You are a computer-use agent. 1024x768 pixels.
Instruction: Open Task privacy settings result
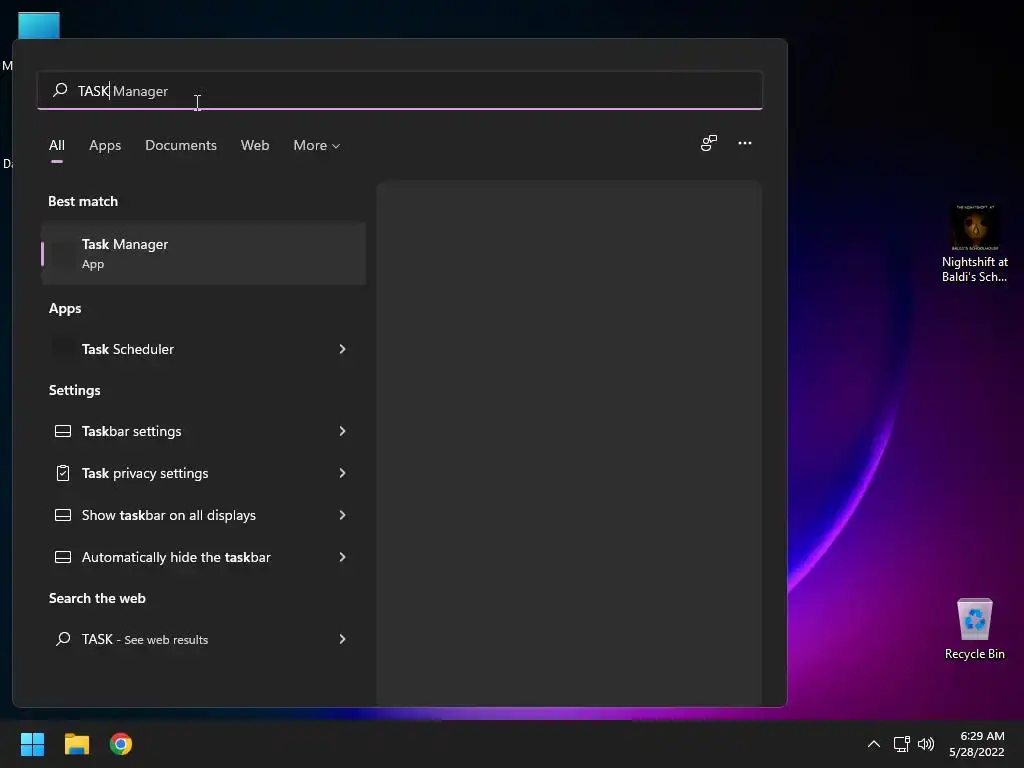[x=203, y=473]
